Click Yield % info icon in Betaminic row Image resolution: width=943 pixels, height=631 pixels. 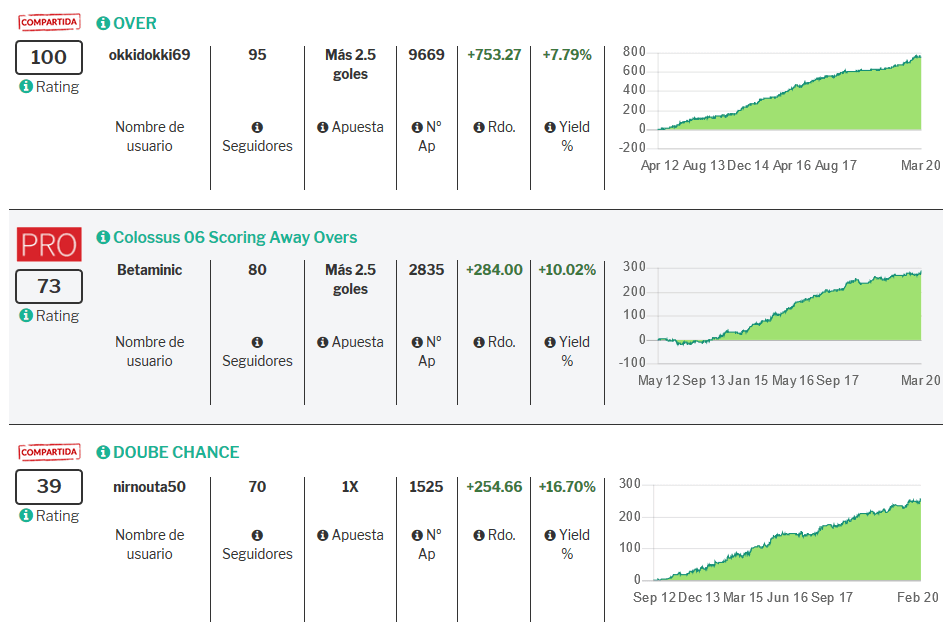[550, 342]
